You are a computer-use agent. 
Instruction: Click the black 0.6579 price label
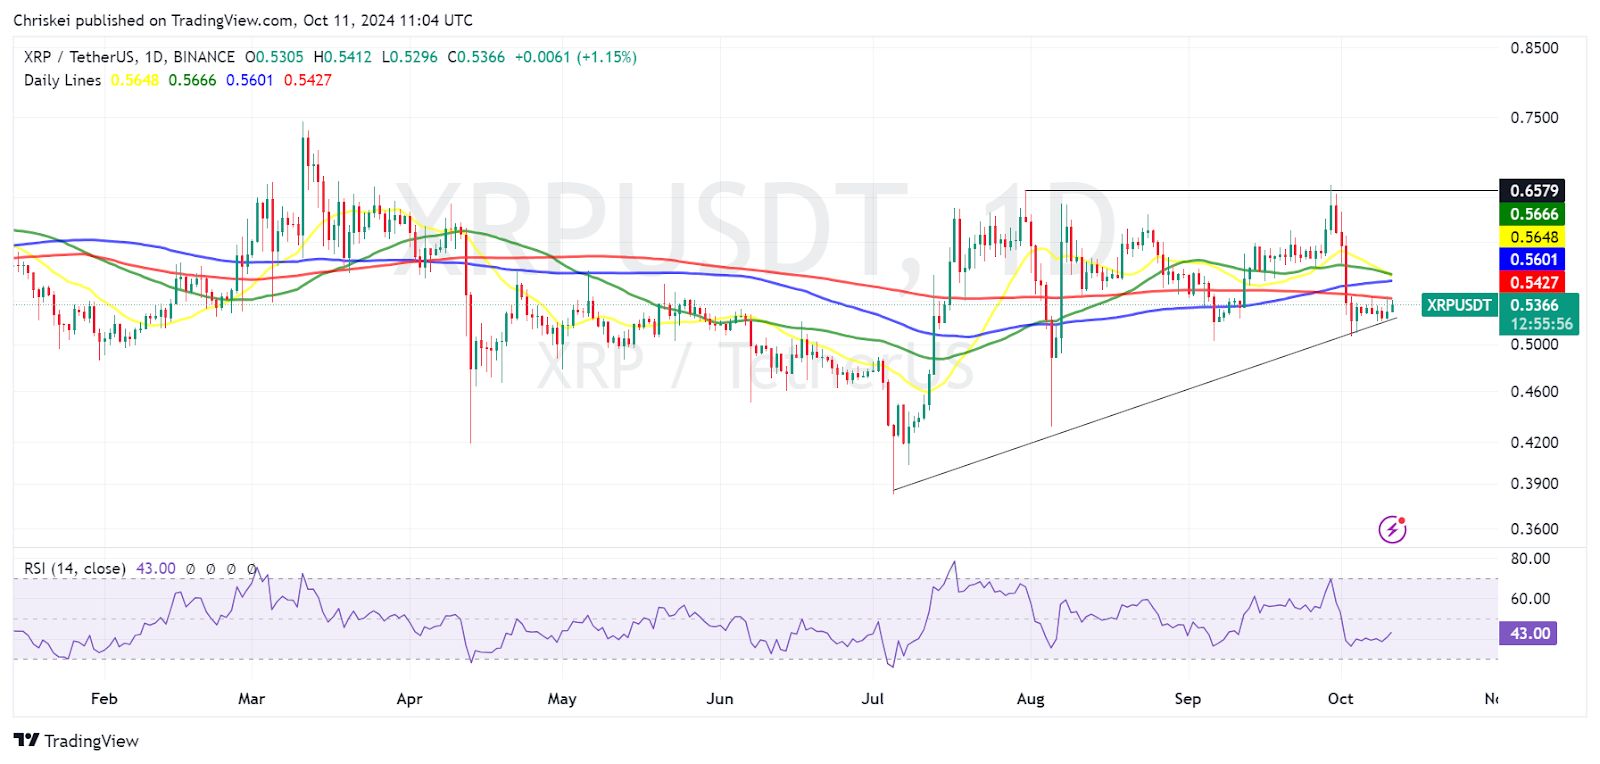(x=1533, y=190)
